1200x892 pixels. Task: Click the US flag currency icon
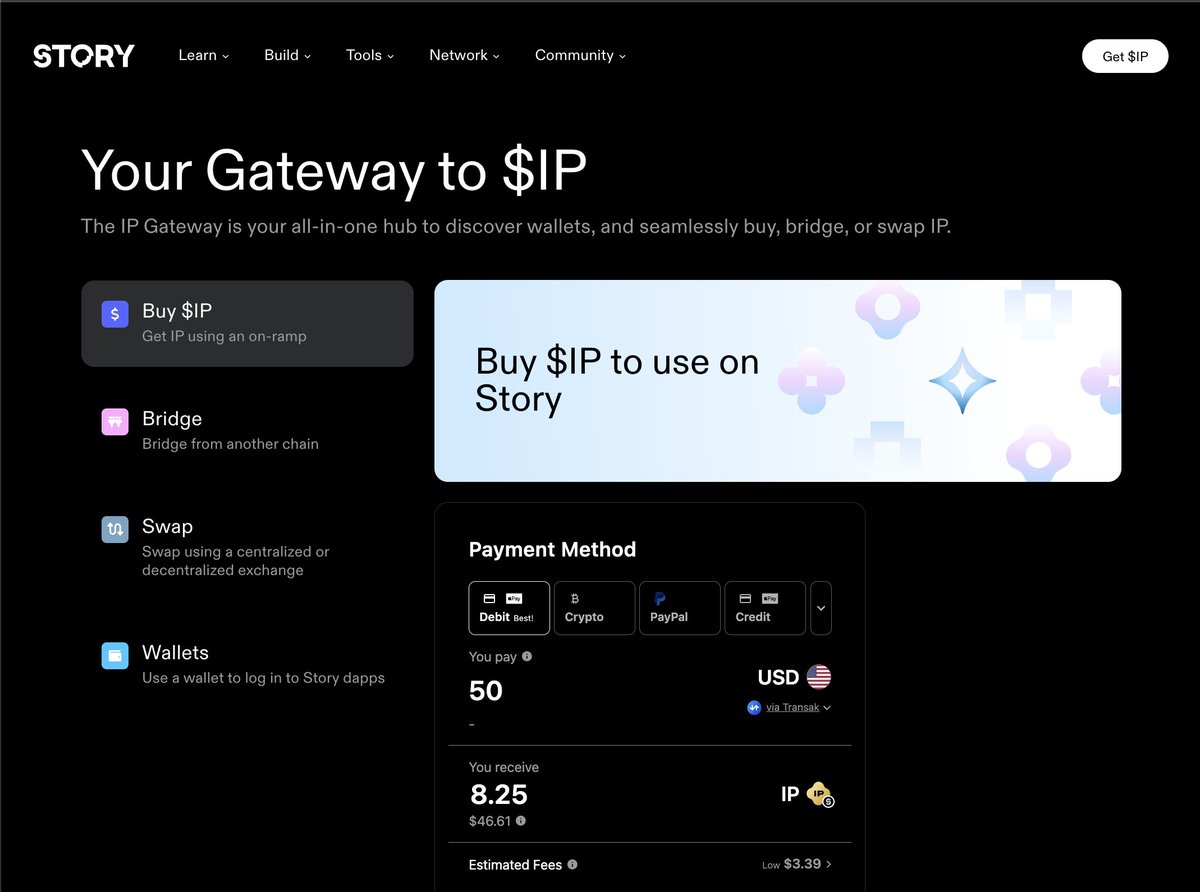click(x=819, y=677)
